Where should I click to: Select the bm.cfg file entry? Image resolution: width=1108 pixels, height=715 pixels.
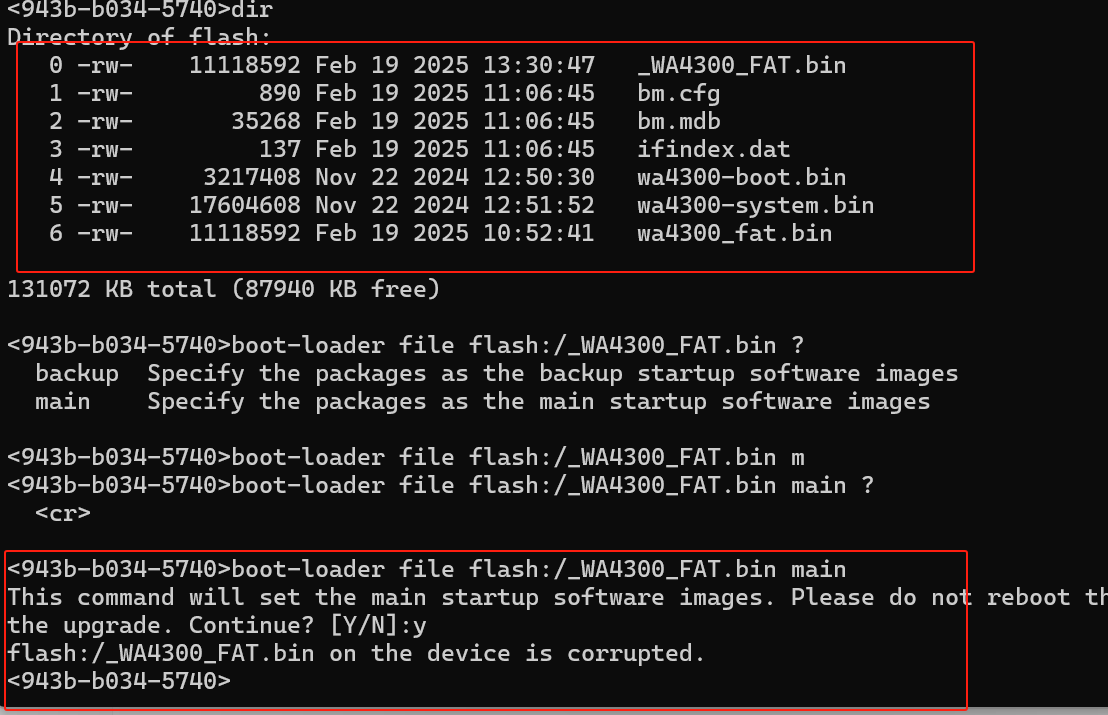click(x=678, y=94)
